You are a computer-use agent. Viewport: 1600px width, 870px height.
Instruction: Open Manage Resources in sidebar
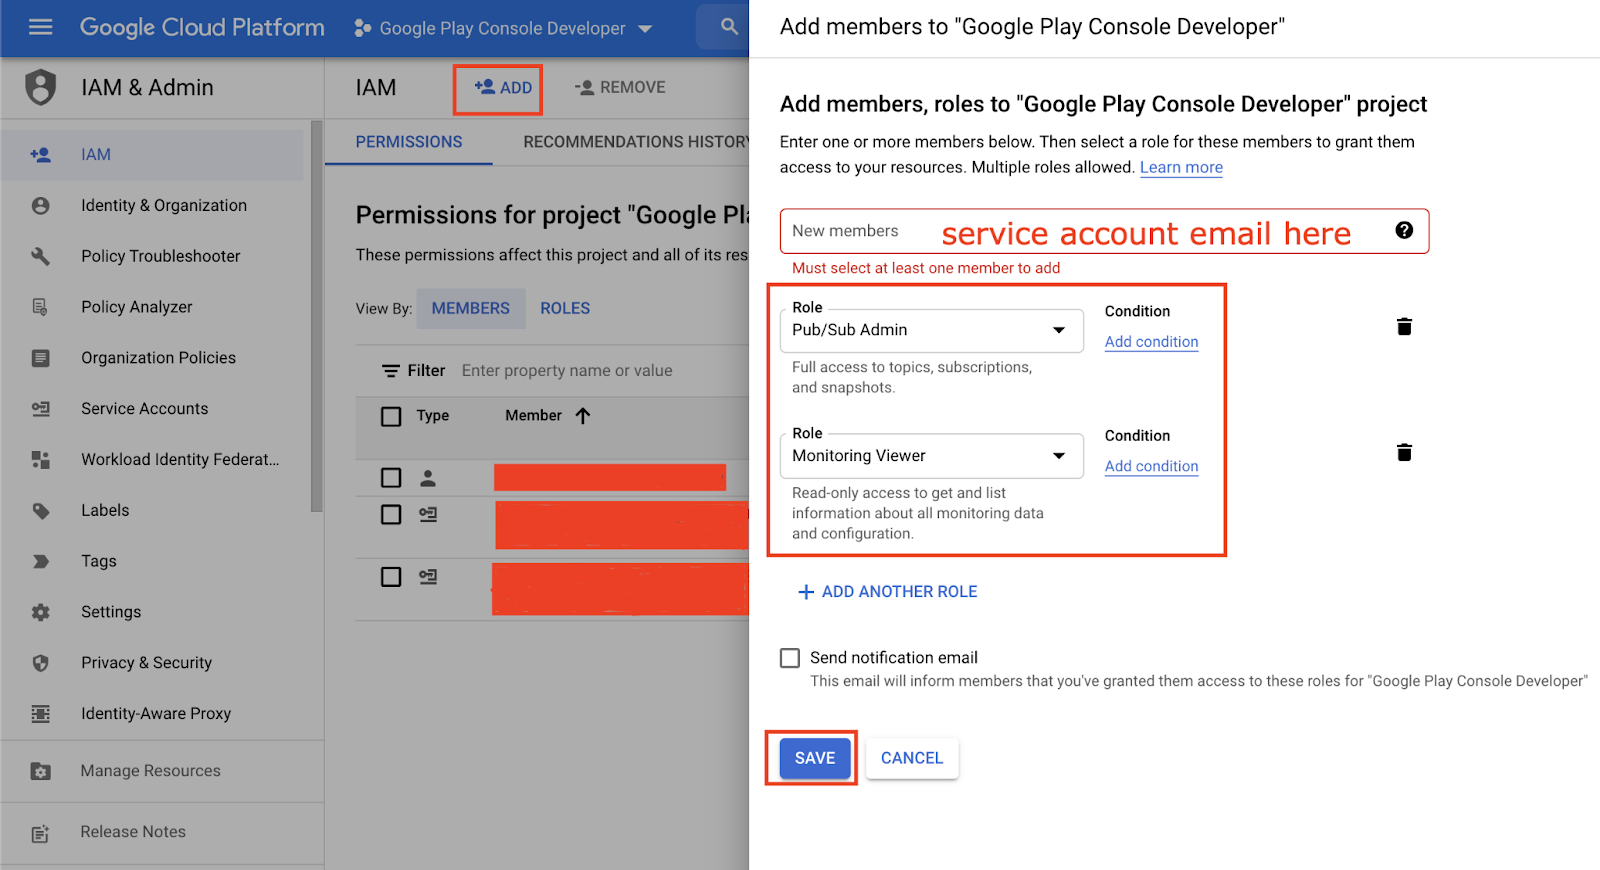tap(151, 771)
